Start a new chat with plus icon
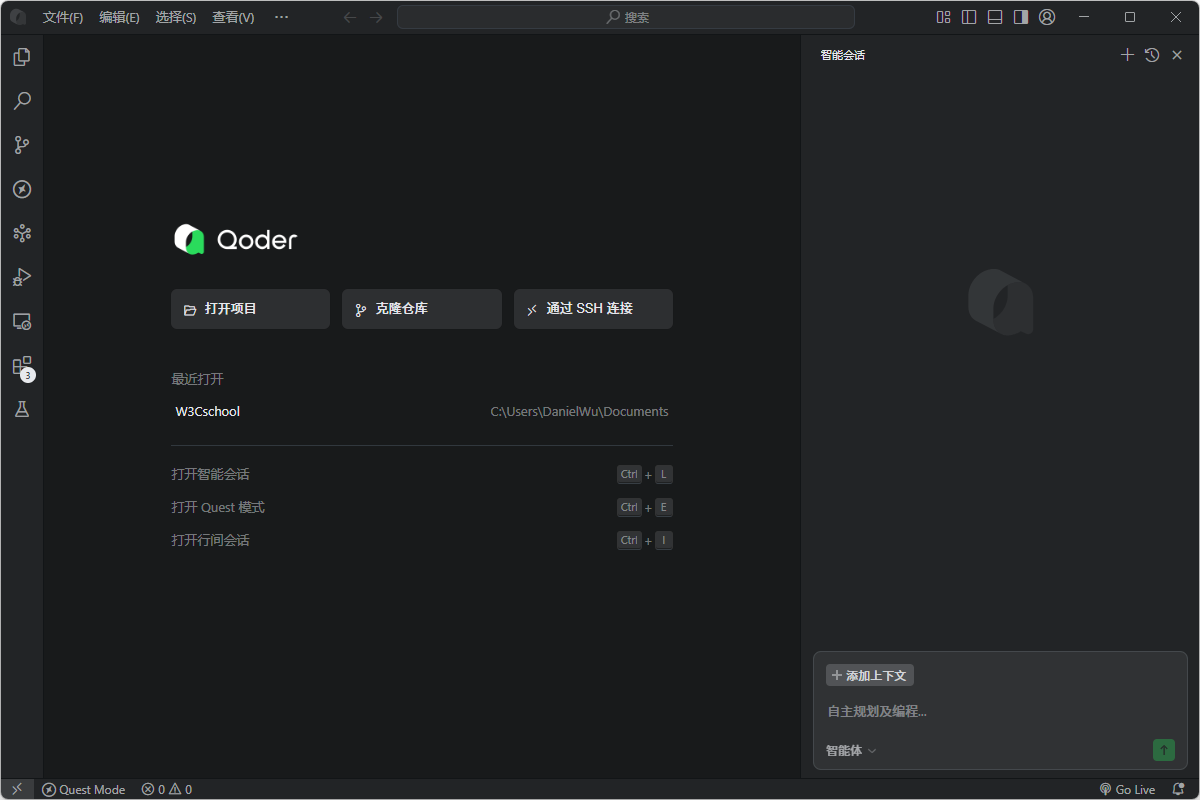This screenshot has height=800, width=1200. 1127,55
